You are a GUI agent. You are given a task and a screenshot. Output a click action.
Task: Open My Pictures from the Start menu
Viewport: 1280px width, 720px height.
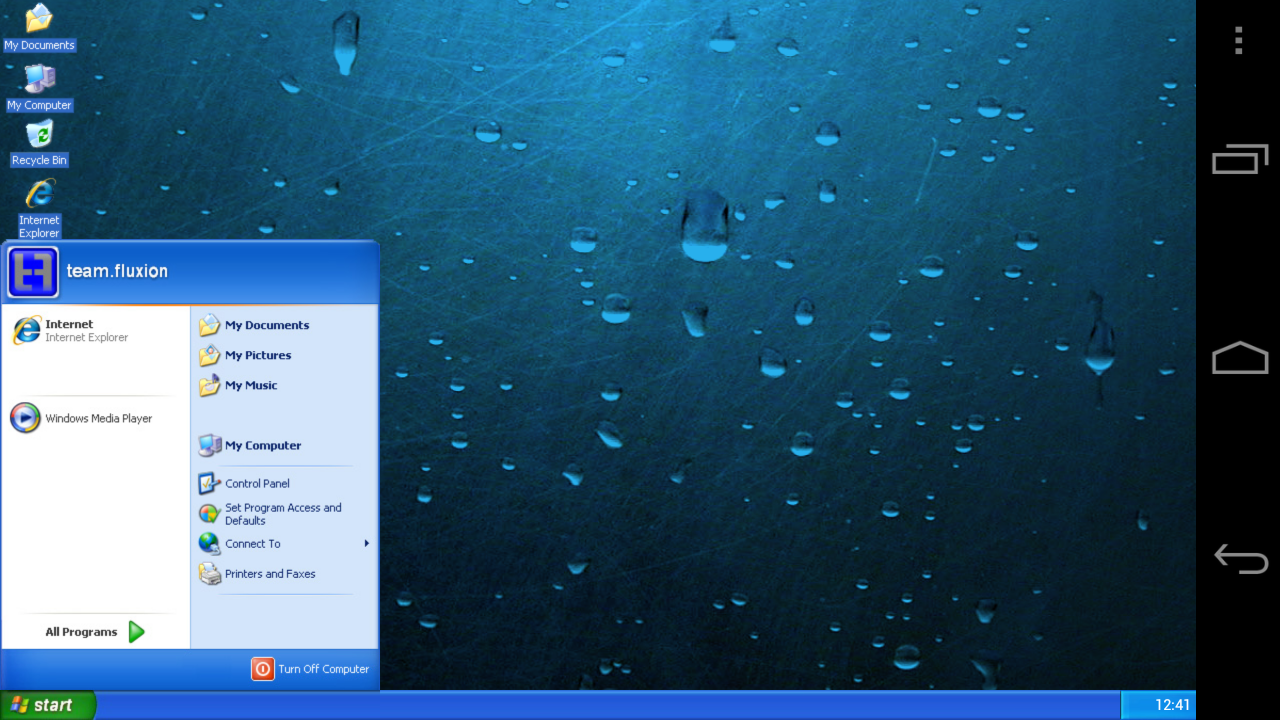coord(257,355)
